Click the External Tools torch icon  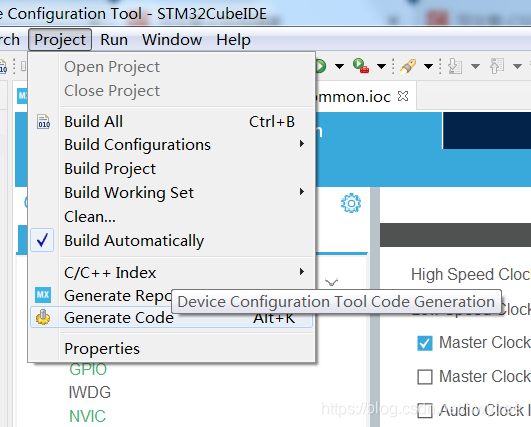(408, 66)
